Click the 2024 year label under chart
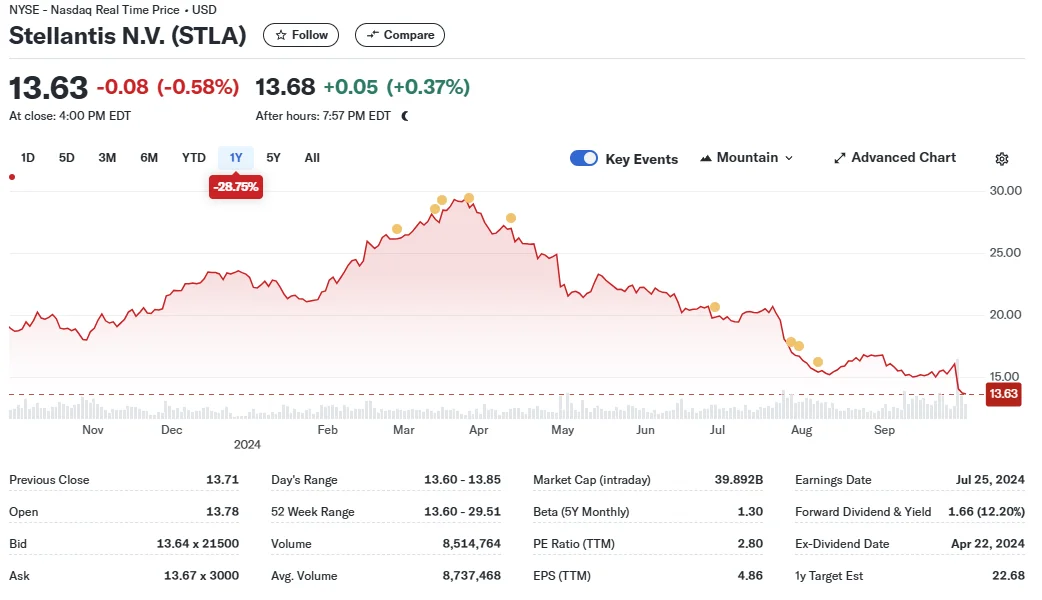This screenshot has height=600, width=1042. coord(247,445)
